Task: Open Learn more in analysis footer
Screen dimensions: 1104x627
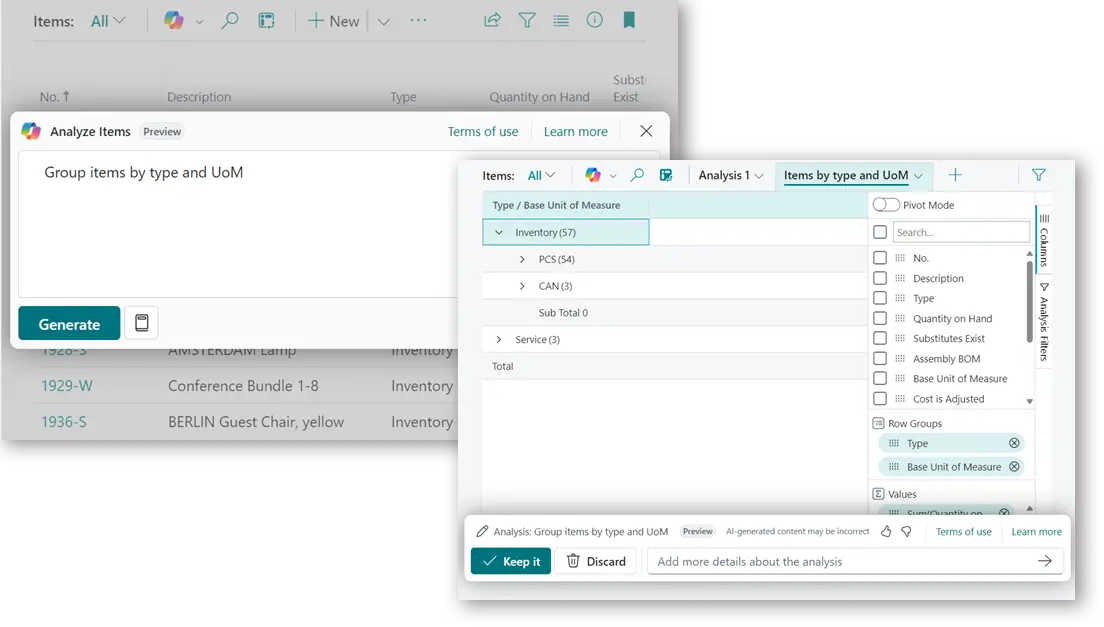Action: 1036,531
